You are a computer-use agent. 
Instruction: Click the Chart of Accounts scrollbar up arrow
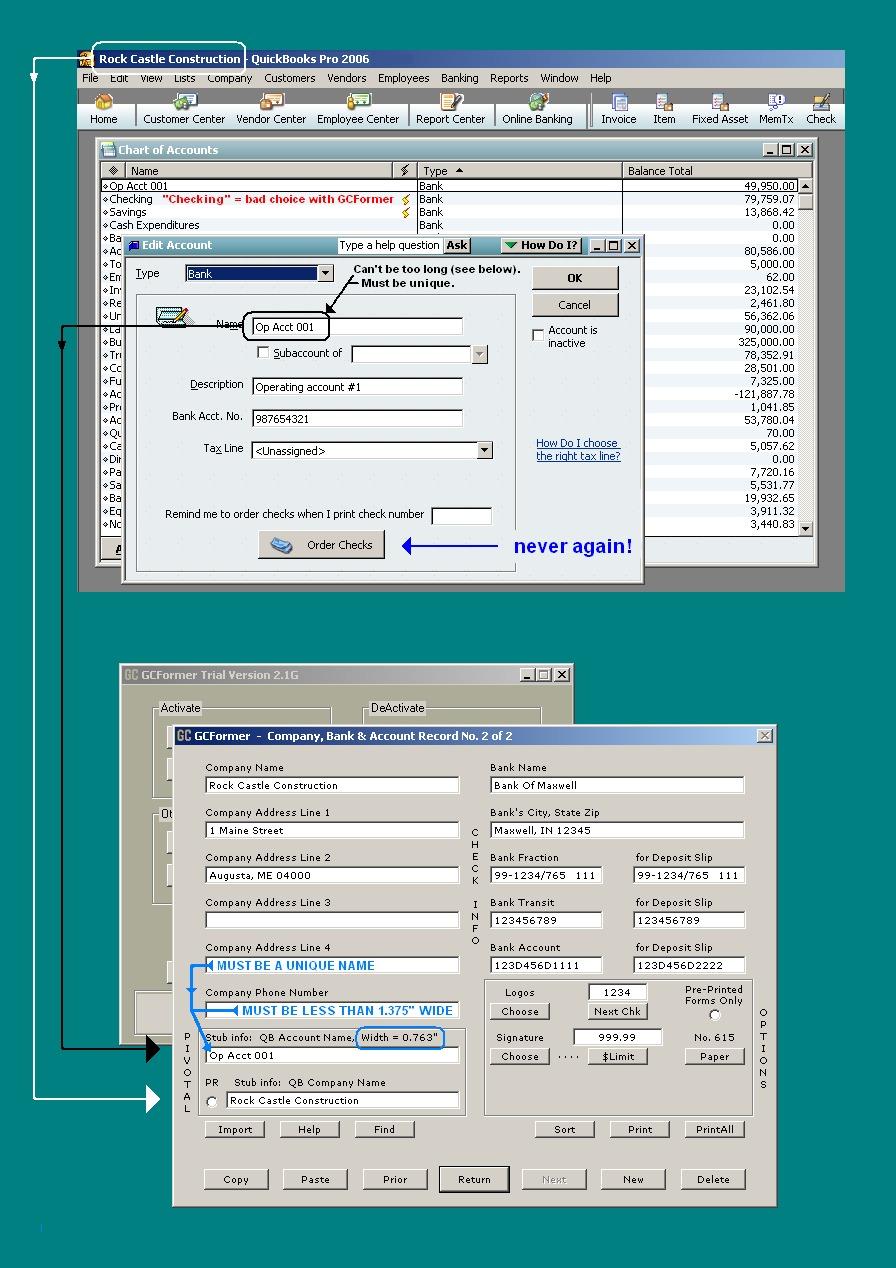pos(806,186)
